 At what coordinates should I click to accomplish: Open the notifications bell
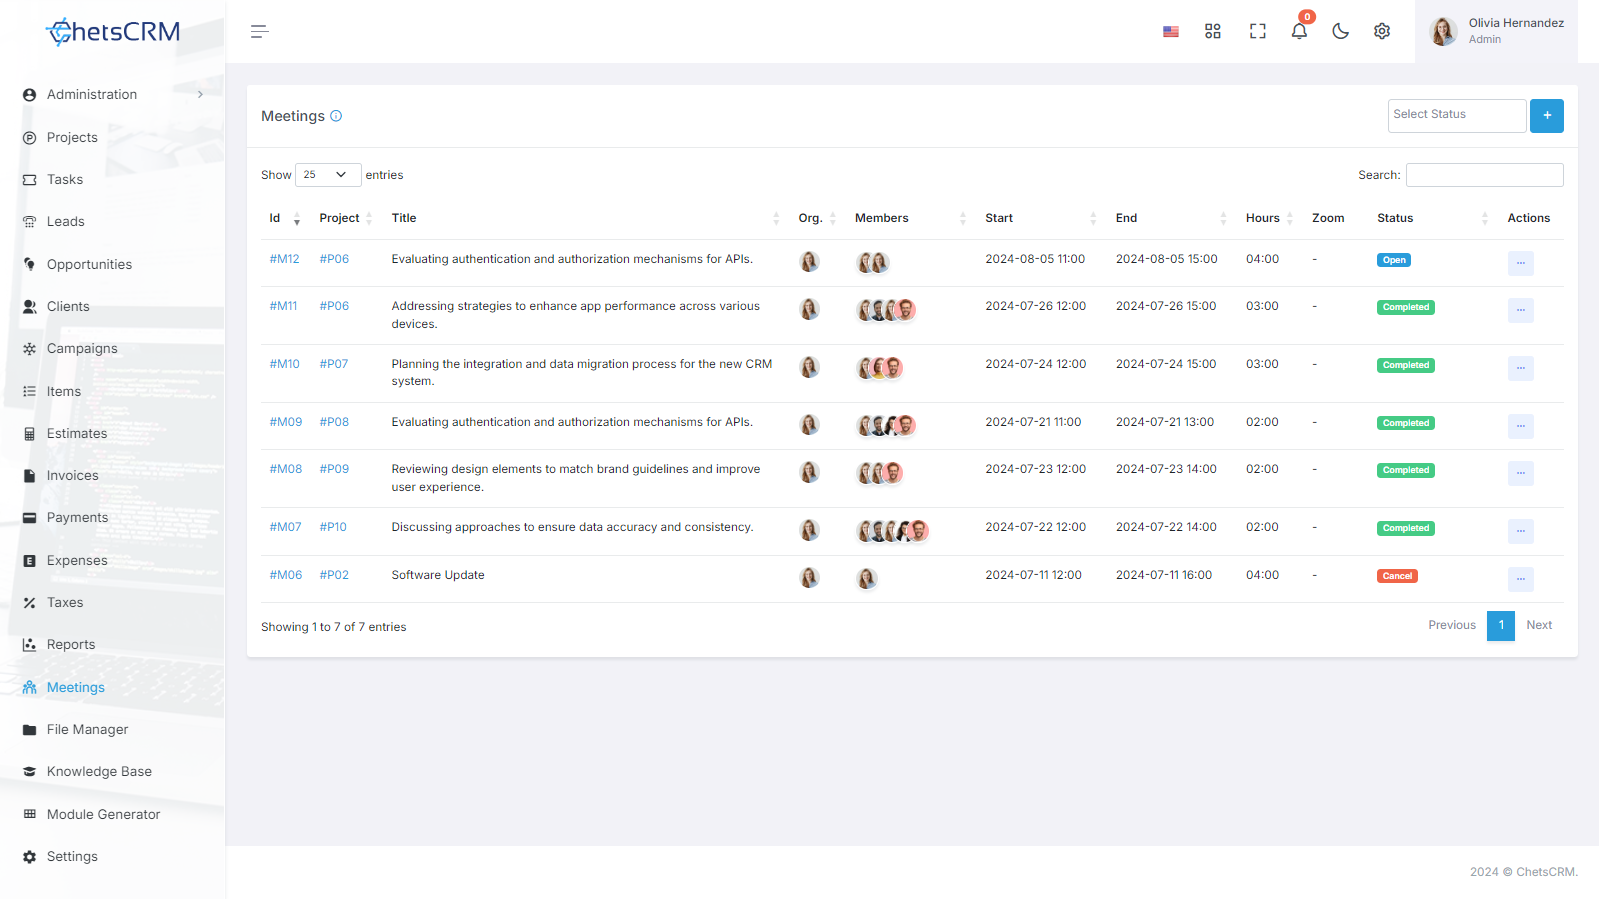coord(1299,31)
